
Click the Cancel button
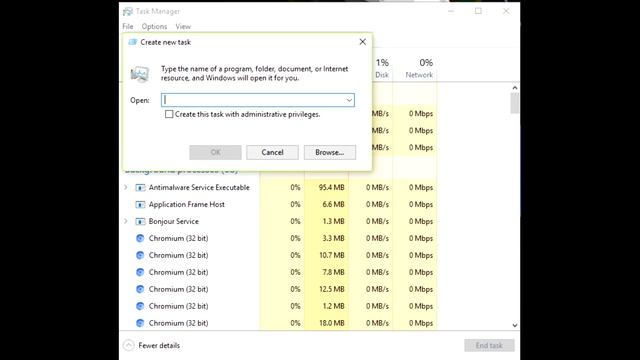pos(272,152)
